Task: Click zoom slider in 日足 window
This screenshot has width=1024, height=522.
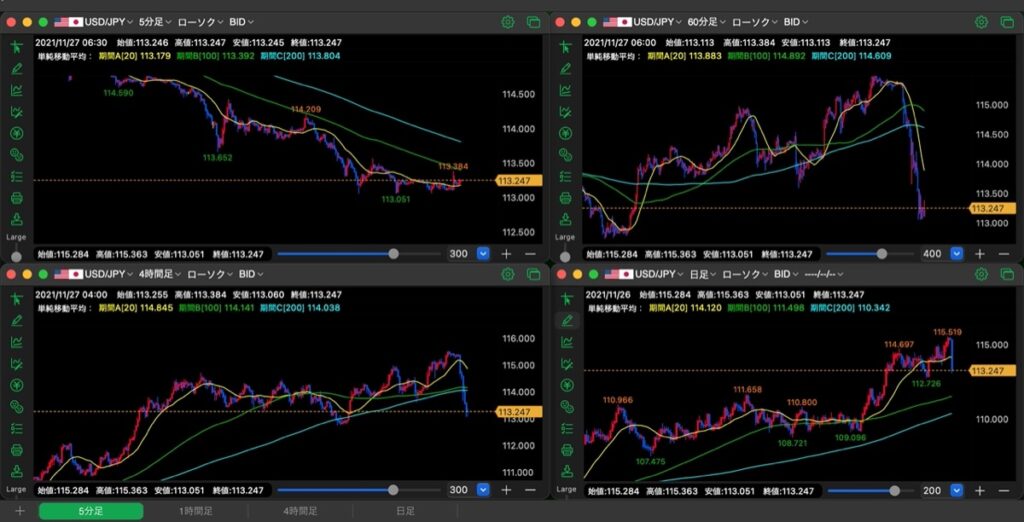Action: coord(870,490)
